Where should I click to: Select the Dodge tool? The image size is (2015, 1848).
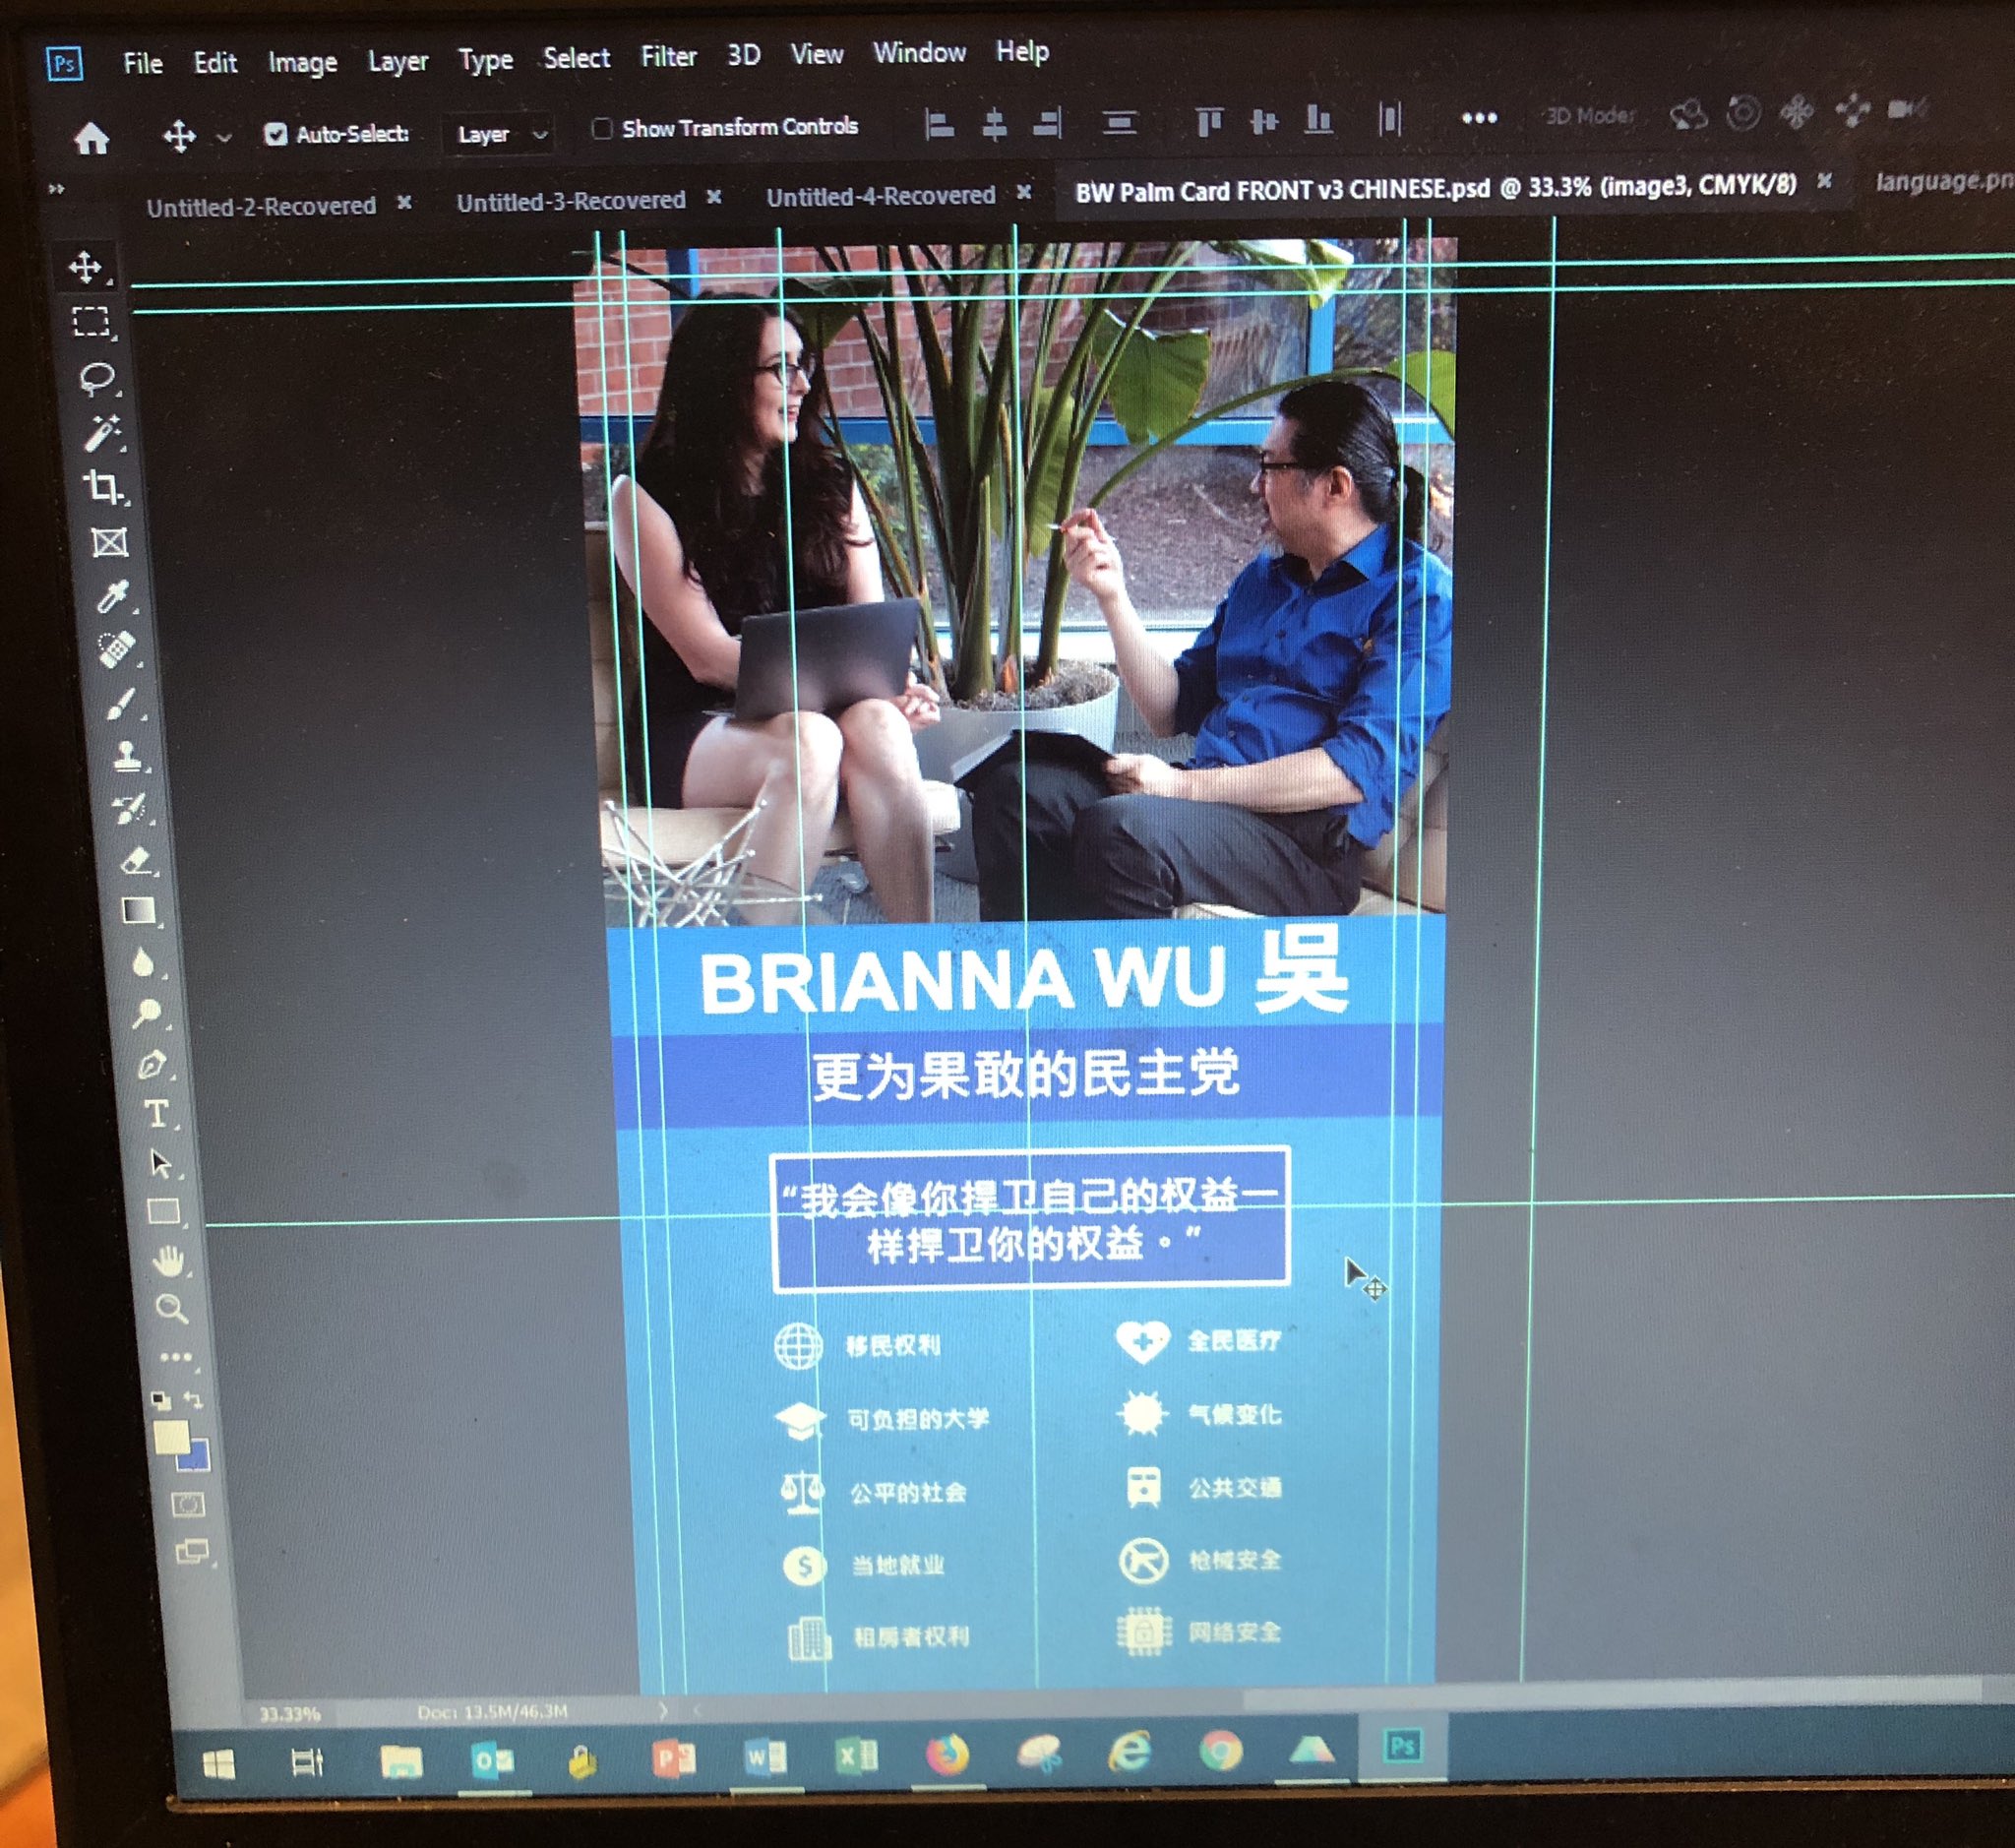tap(148, 1013)
